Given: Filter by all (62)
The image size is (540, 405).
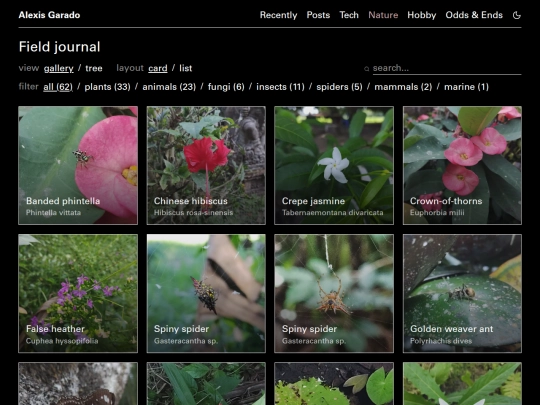Looking at the screenshot, I should (x=58, y=87).
